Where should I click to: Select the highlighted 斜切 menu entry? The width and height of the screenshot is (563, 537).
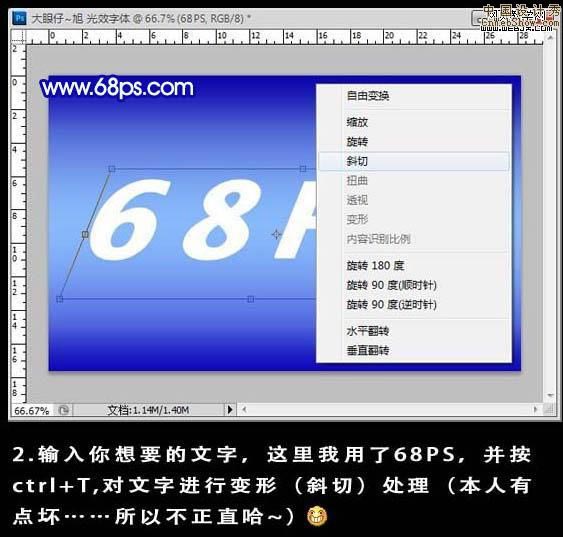[x=414, y=161]
